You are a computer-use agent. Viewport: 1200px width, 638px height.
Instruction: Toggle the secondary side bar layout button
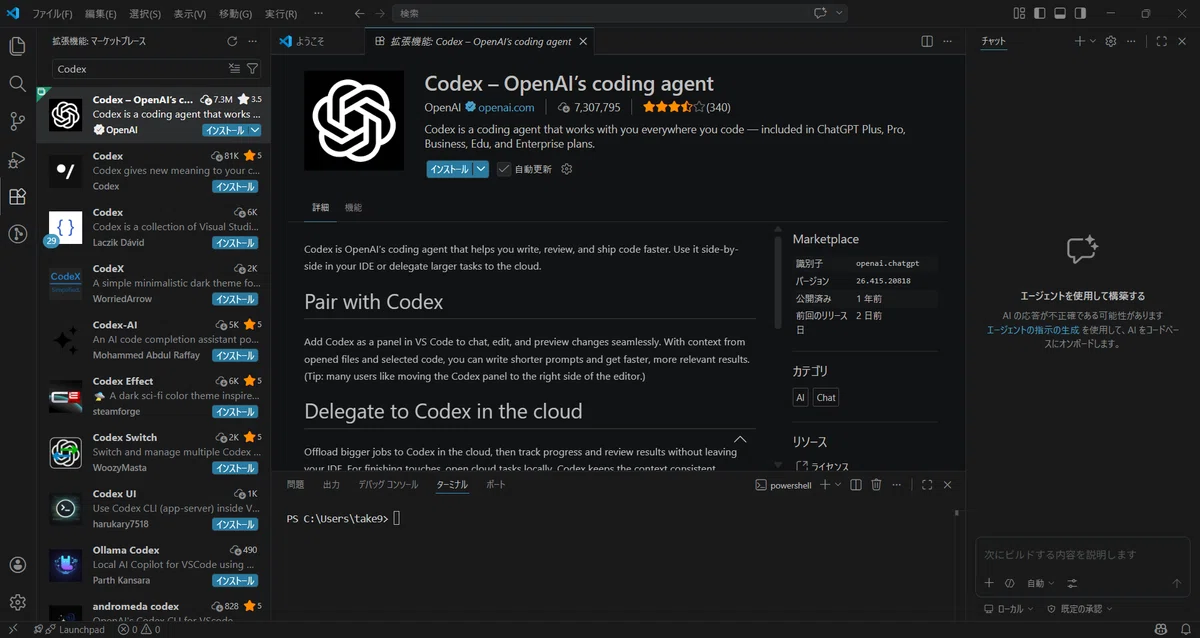[x=1082, y=13]
